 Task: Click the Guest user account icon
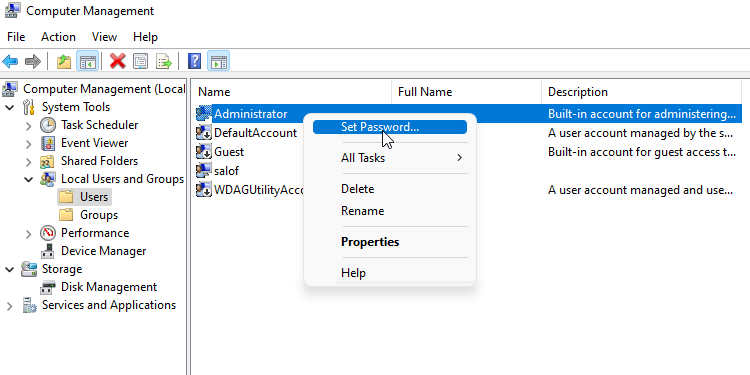(203, 152)
